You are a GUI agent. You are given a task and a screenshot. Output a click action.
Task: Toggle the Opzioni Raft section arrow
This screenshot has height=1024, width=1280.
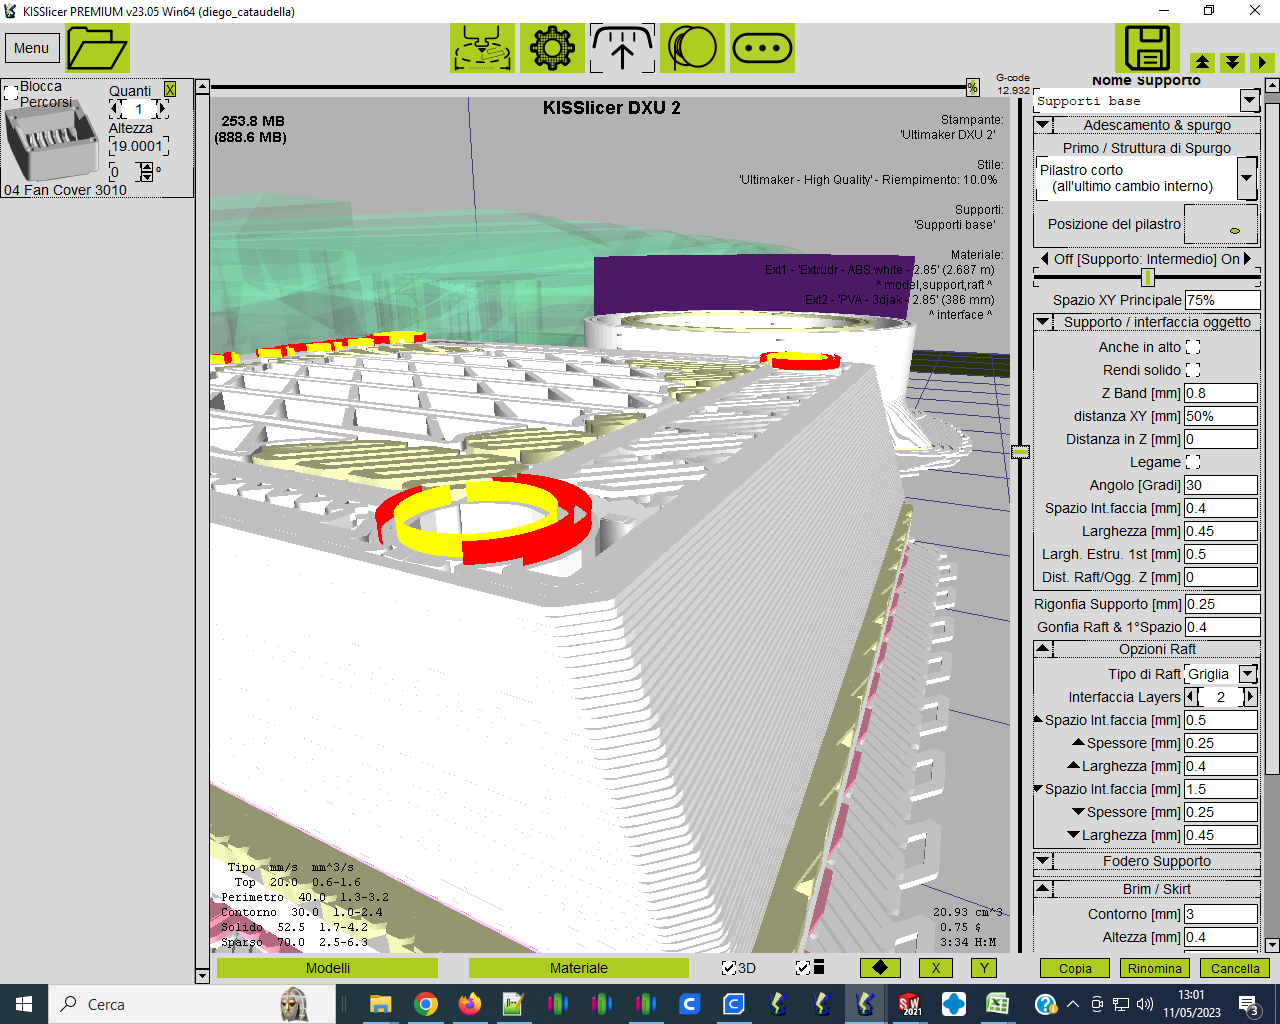coord(1043,649)
